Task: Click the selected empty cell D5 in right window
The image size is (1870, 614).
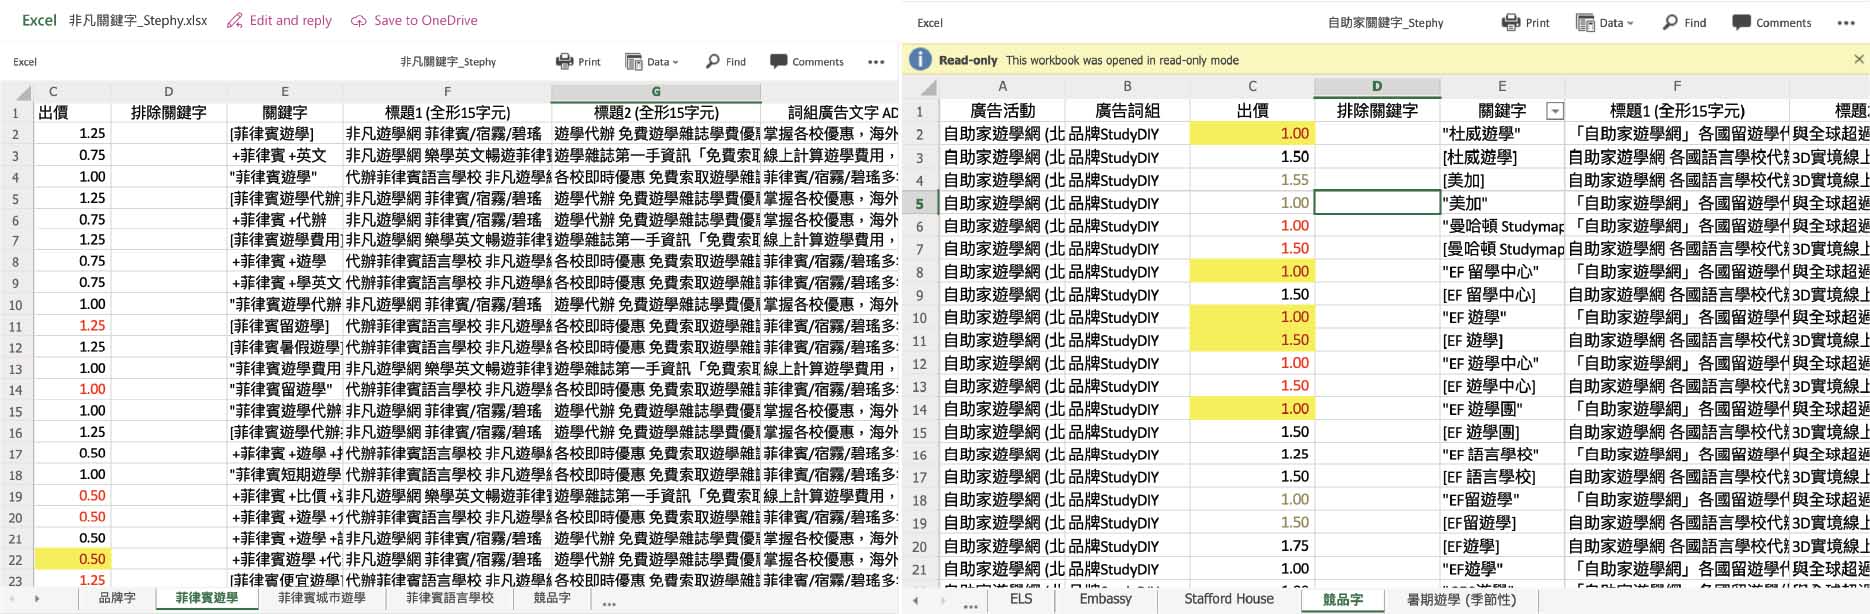Action: (1377, 203)
